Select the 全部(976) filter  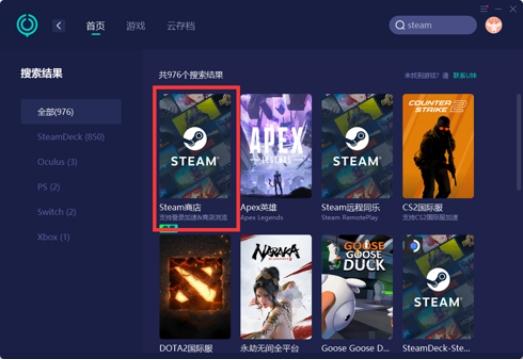71,112
